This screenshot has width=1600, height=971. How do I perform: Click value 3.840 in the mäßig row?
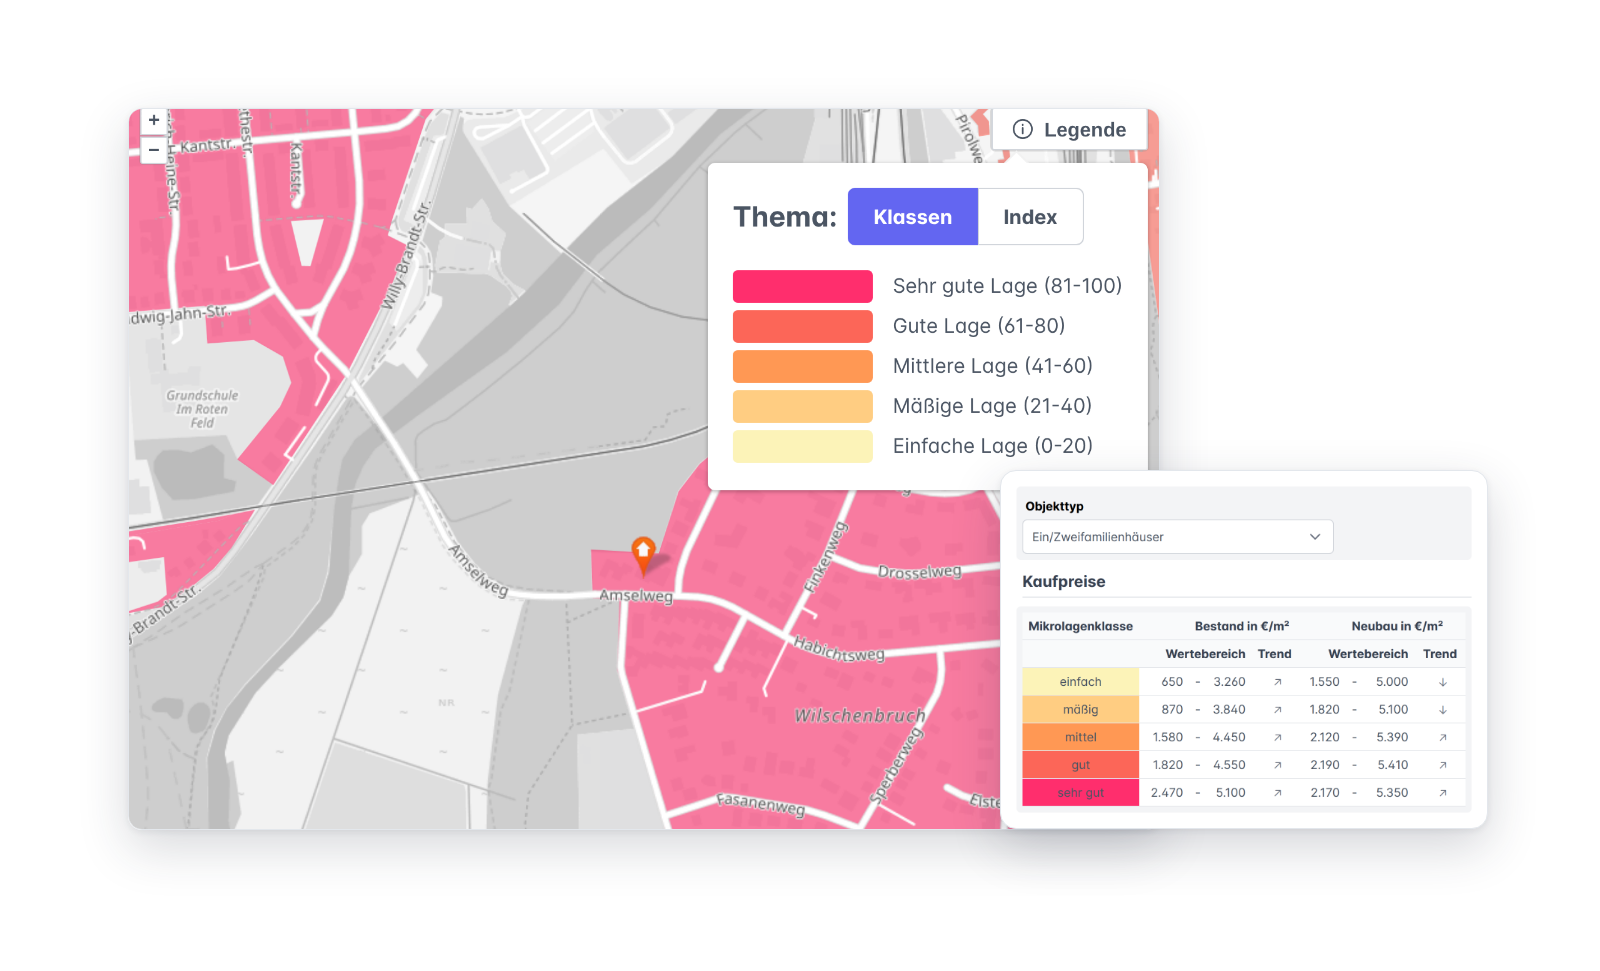(1229, 710)
